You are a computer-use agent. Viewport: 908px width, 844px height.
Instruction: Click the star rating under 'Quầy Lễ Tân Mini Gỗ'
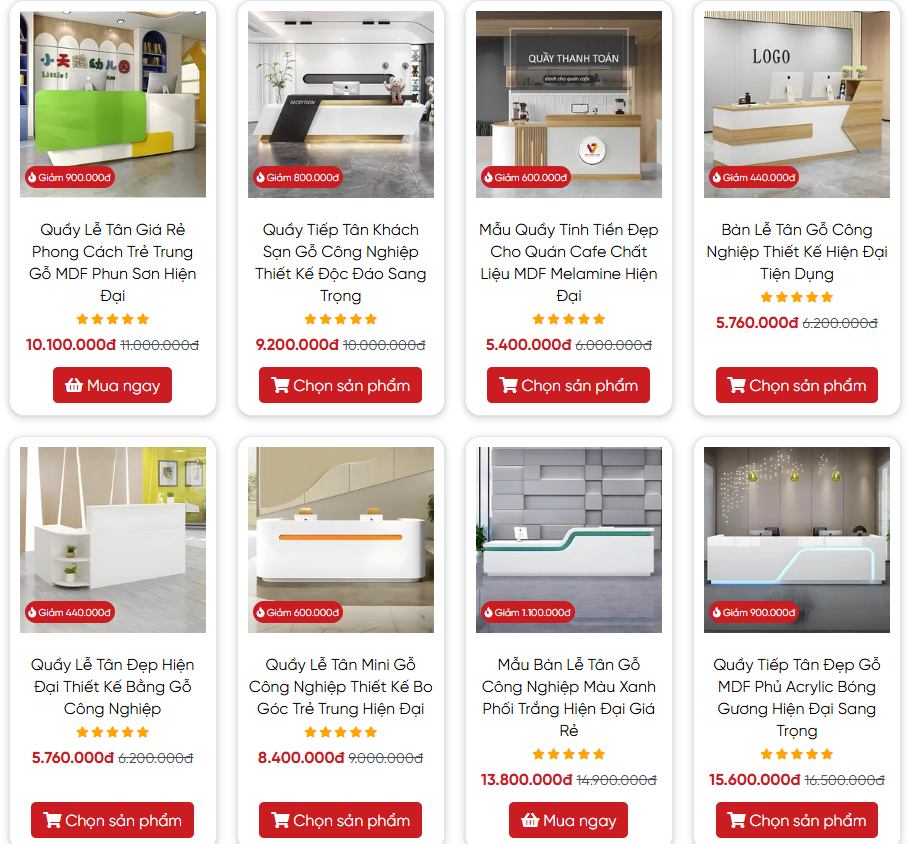tap(340, 732)
